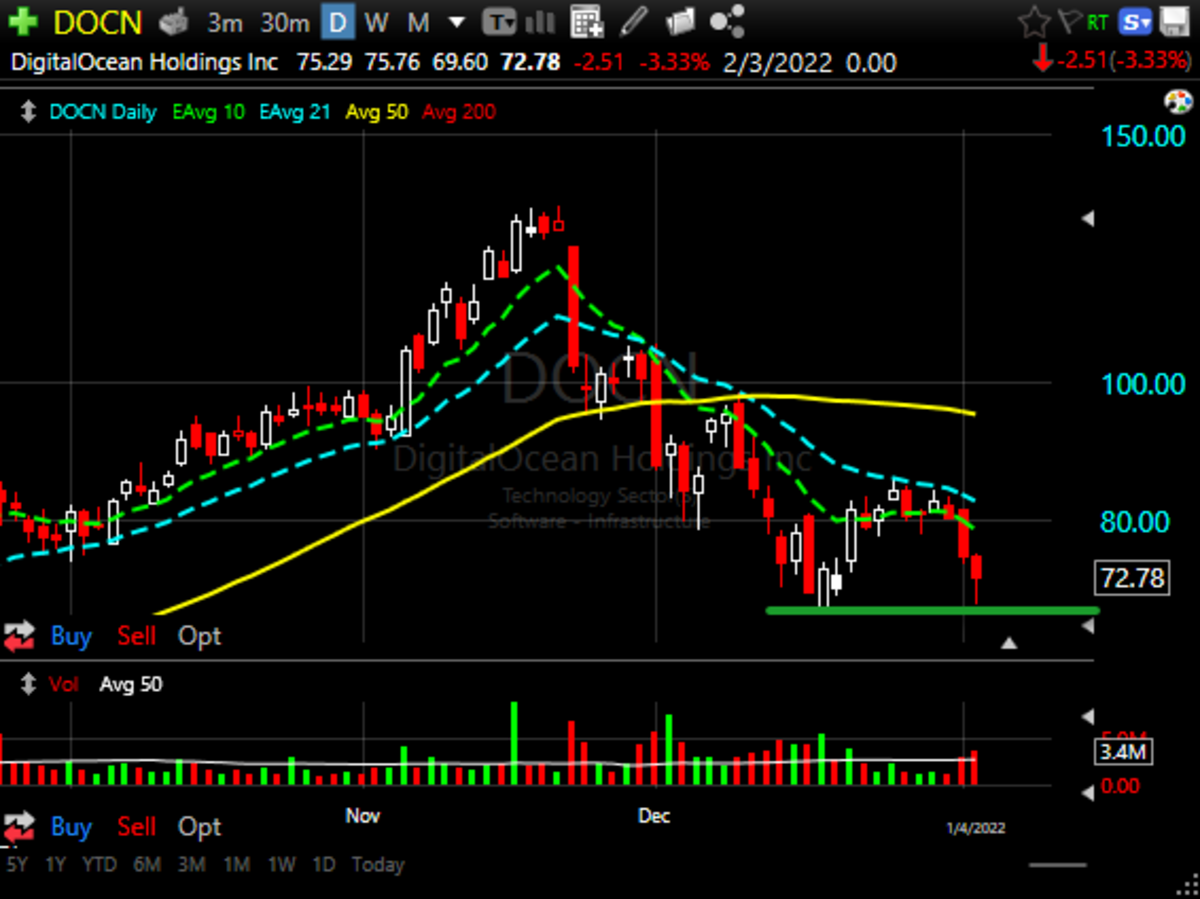Image resolution: width=1200 pixels, height=899 pixels.
Task: Click Buy under the price chart
Action: point(71,636)
